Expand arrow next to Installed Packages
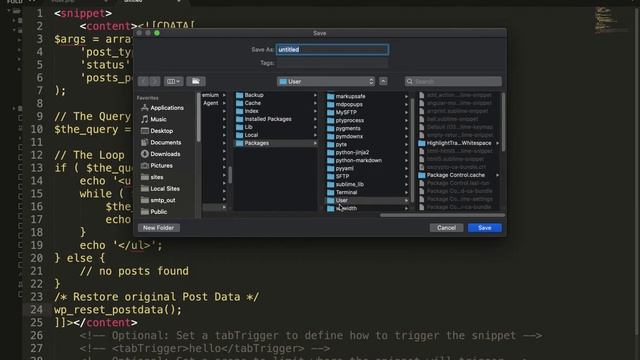 tap(315, 119)
